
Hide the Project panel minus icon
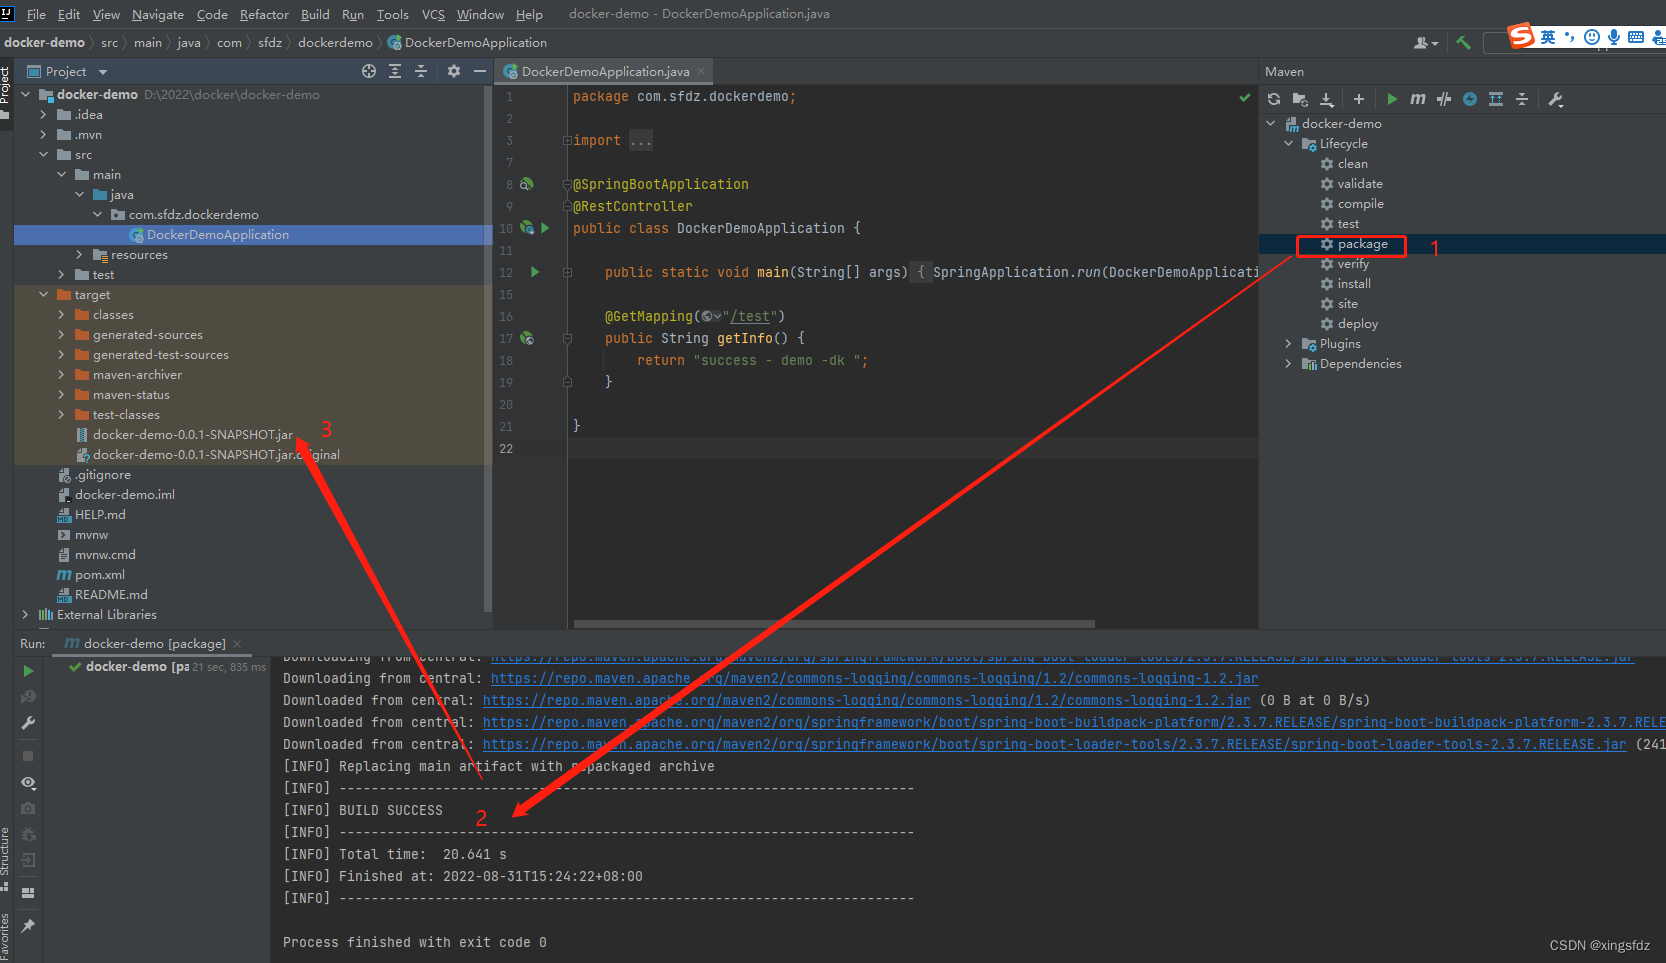[480, 71]
